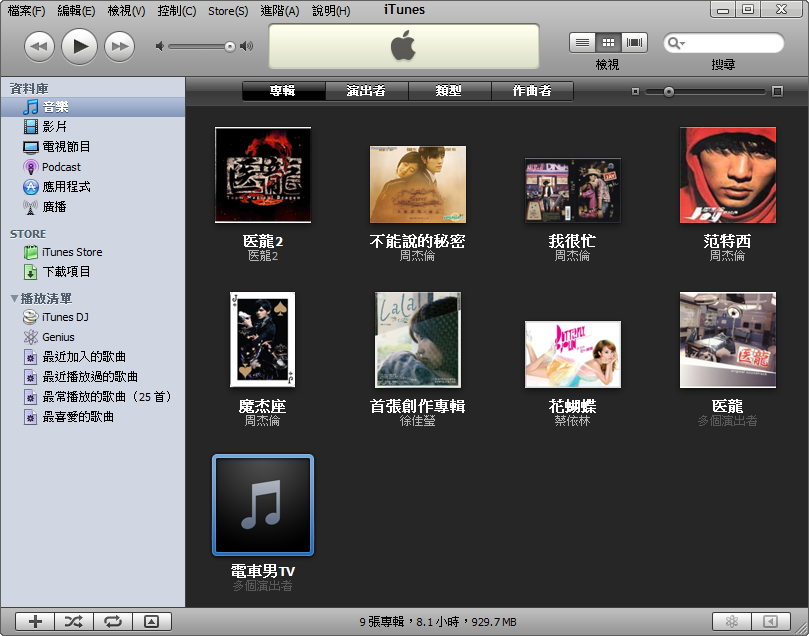Open the 最喜愛的歌曲 playlist

click(93, 417)
